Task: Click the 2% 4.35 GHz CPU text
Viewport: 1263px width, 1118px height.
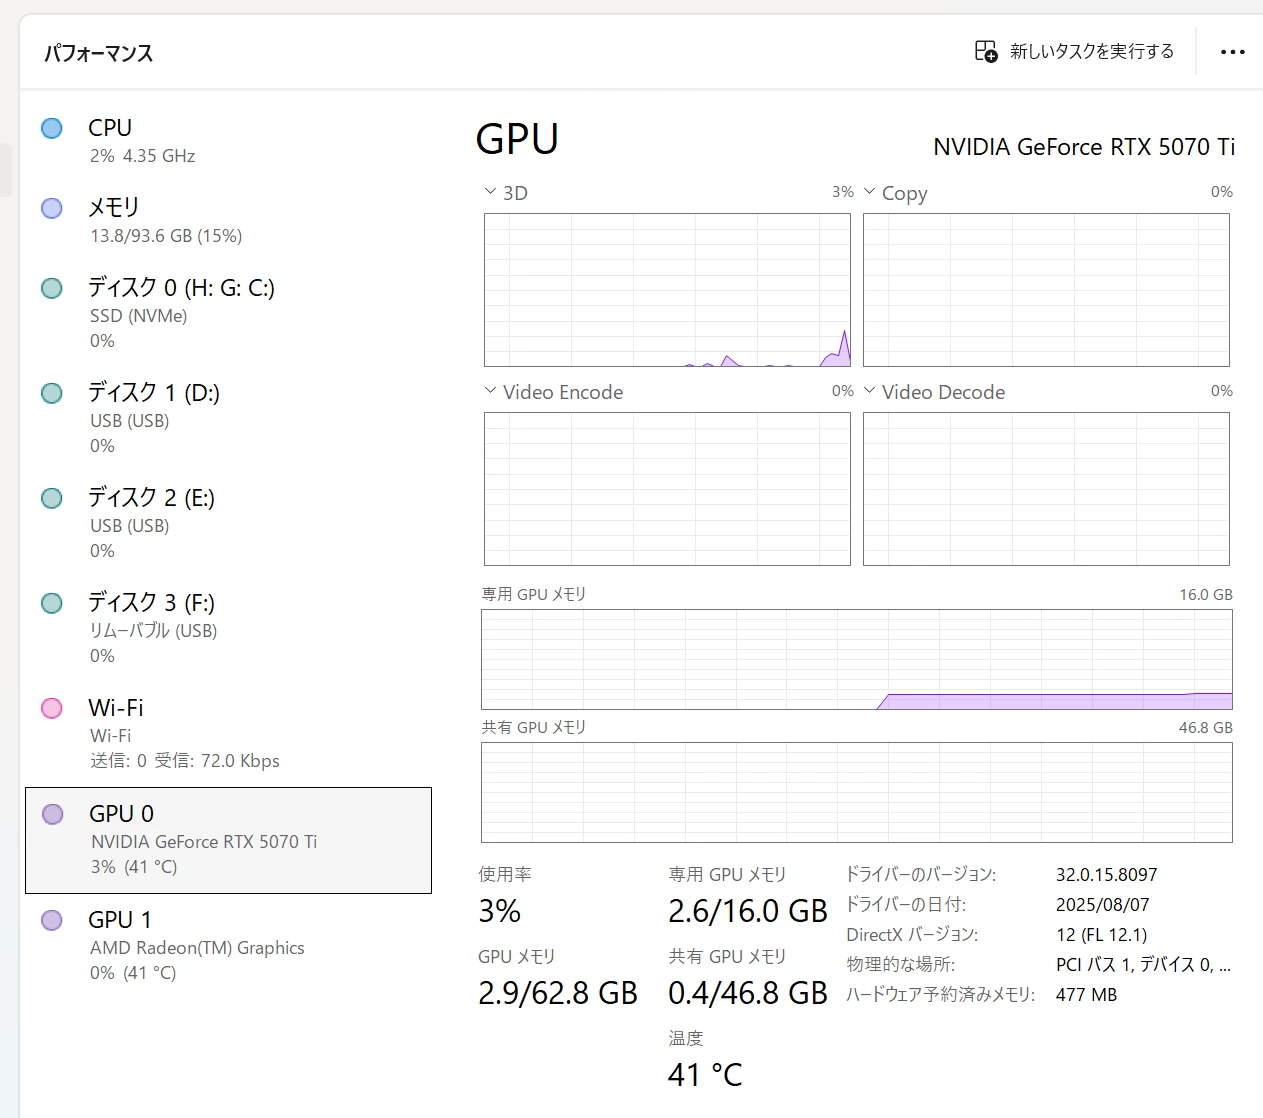Action: pyautogui.click(x=142, y=156)
